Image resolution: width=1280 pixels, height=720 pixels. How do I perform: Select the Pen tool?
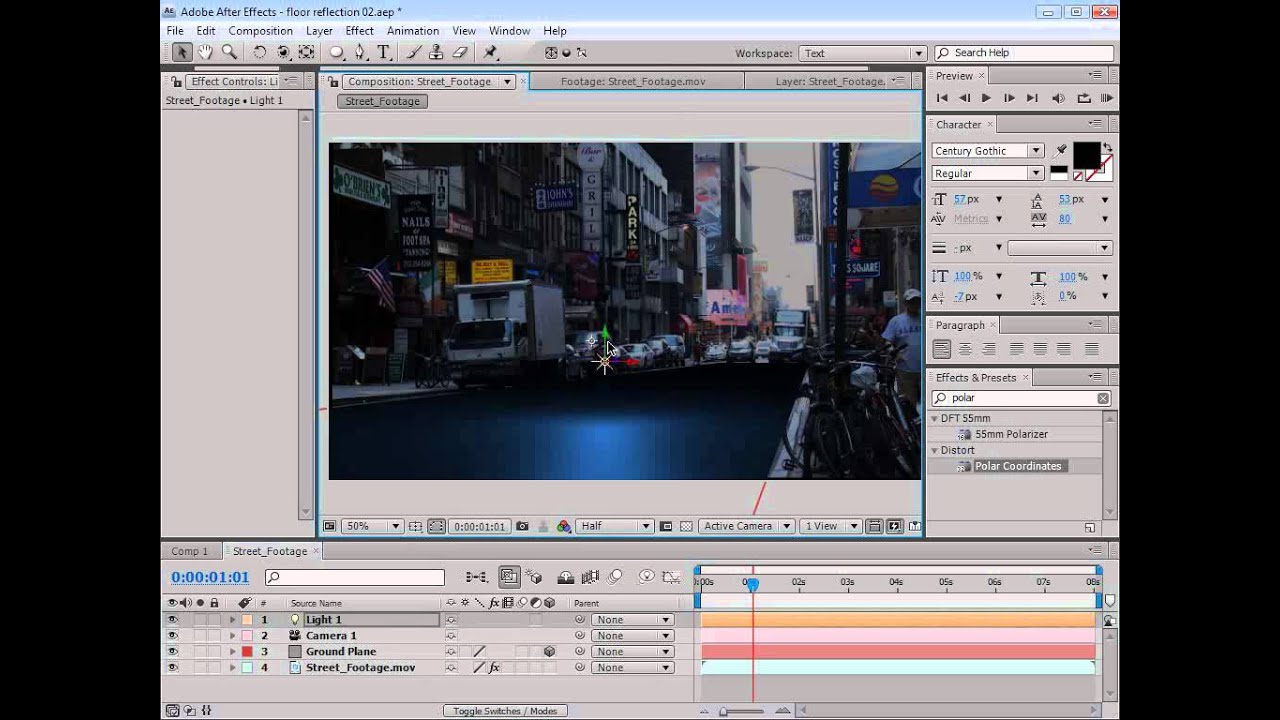pos(360,53)
